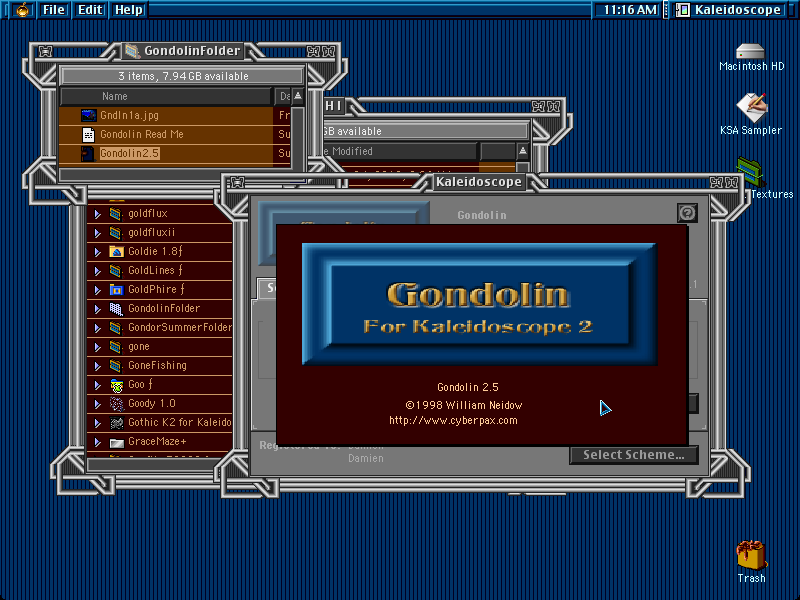This screenshot has width=800, height=600.
Task: Click the GondorSummerFolder name text
Action: [180, 328]
